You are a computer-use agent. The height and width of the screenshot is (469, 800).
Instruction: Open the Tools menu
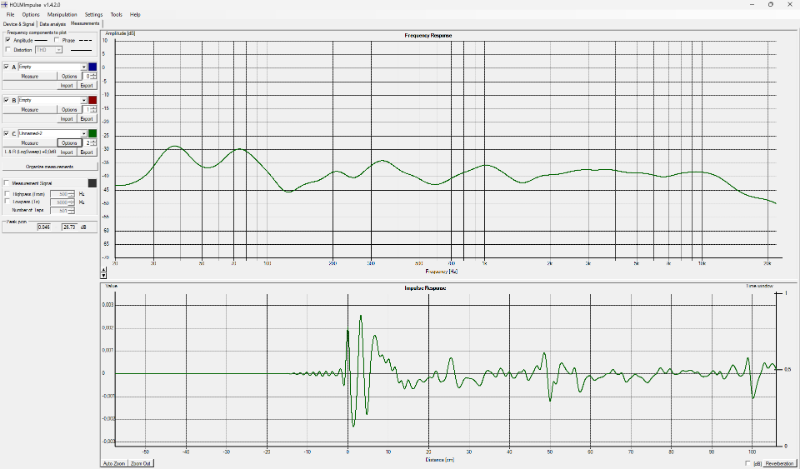coord(116,14)
